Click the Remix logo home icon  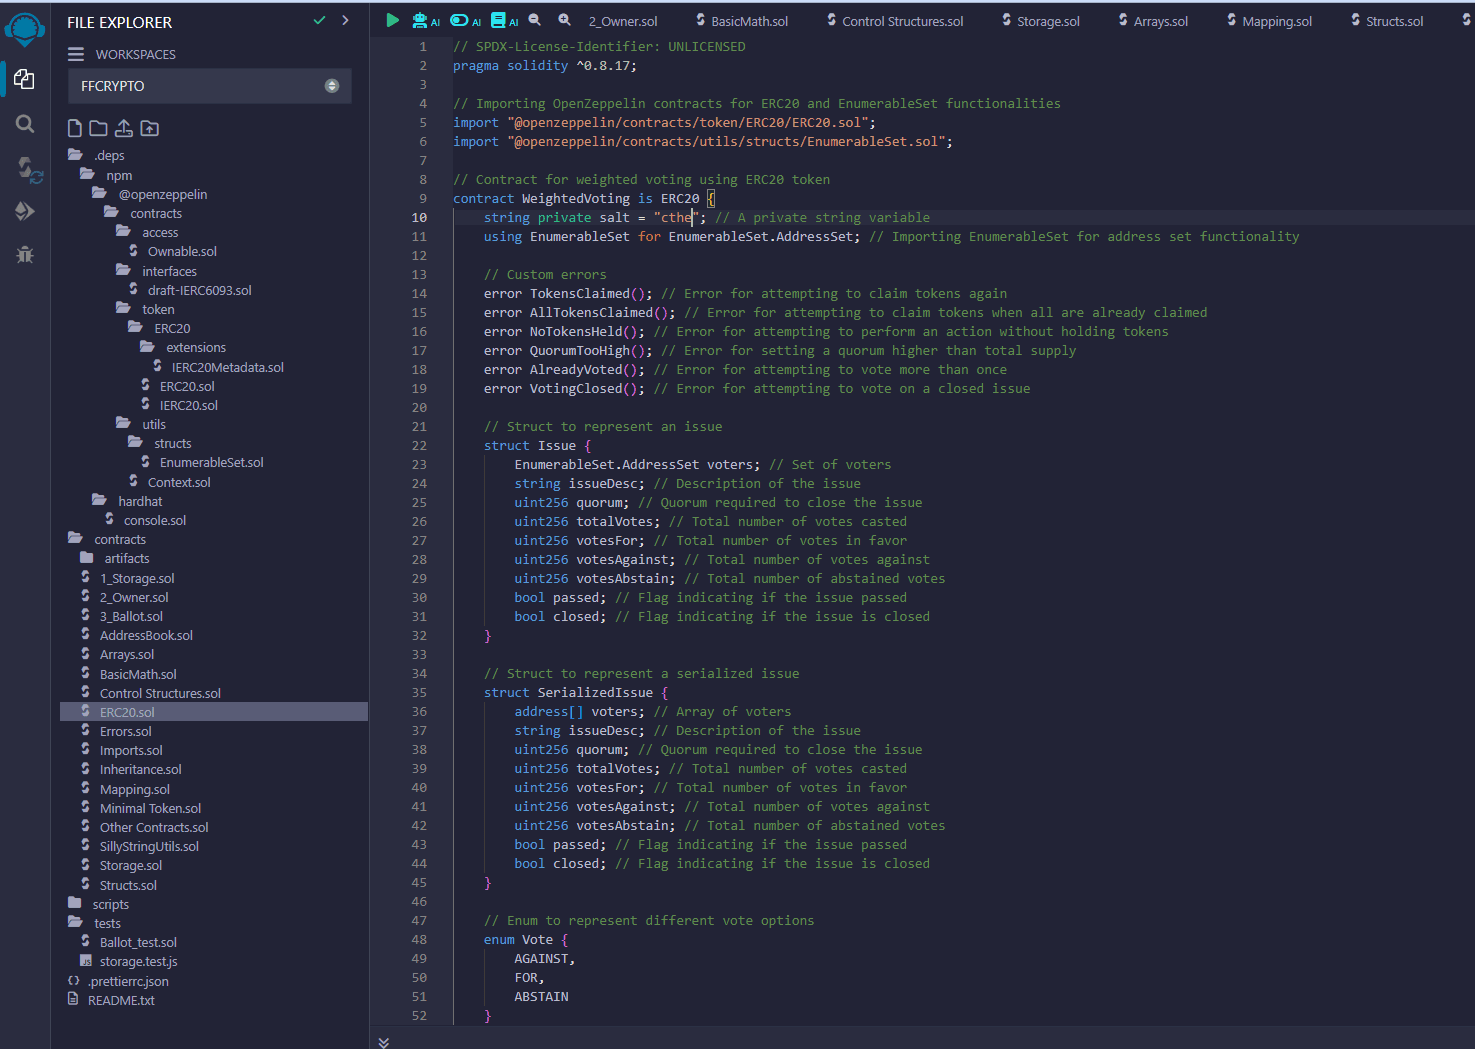(x=25, y=28)
